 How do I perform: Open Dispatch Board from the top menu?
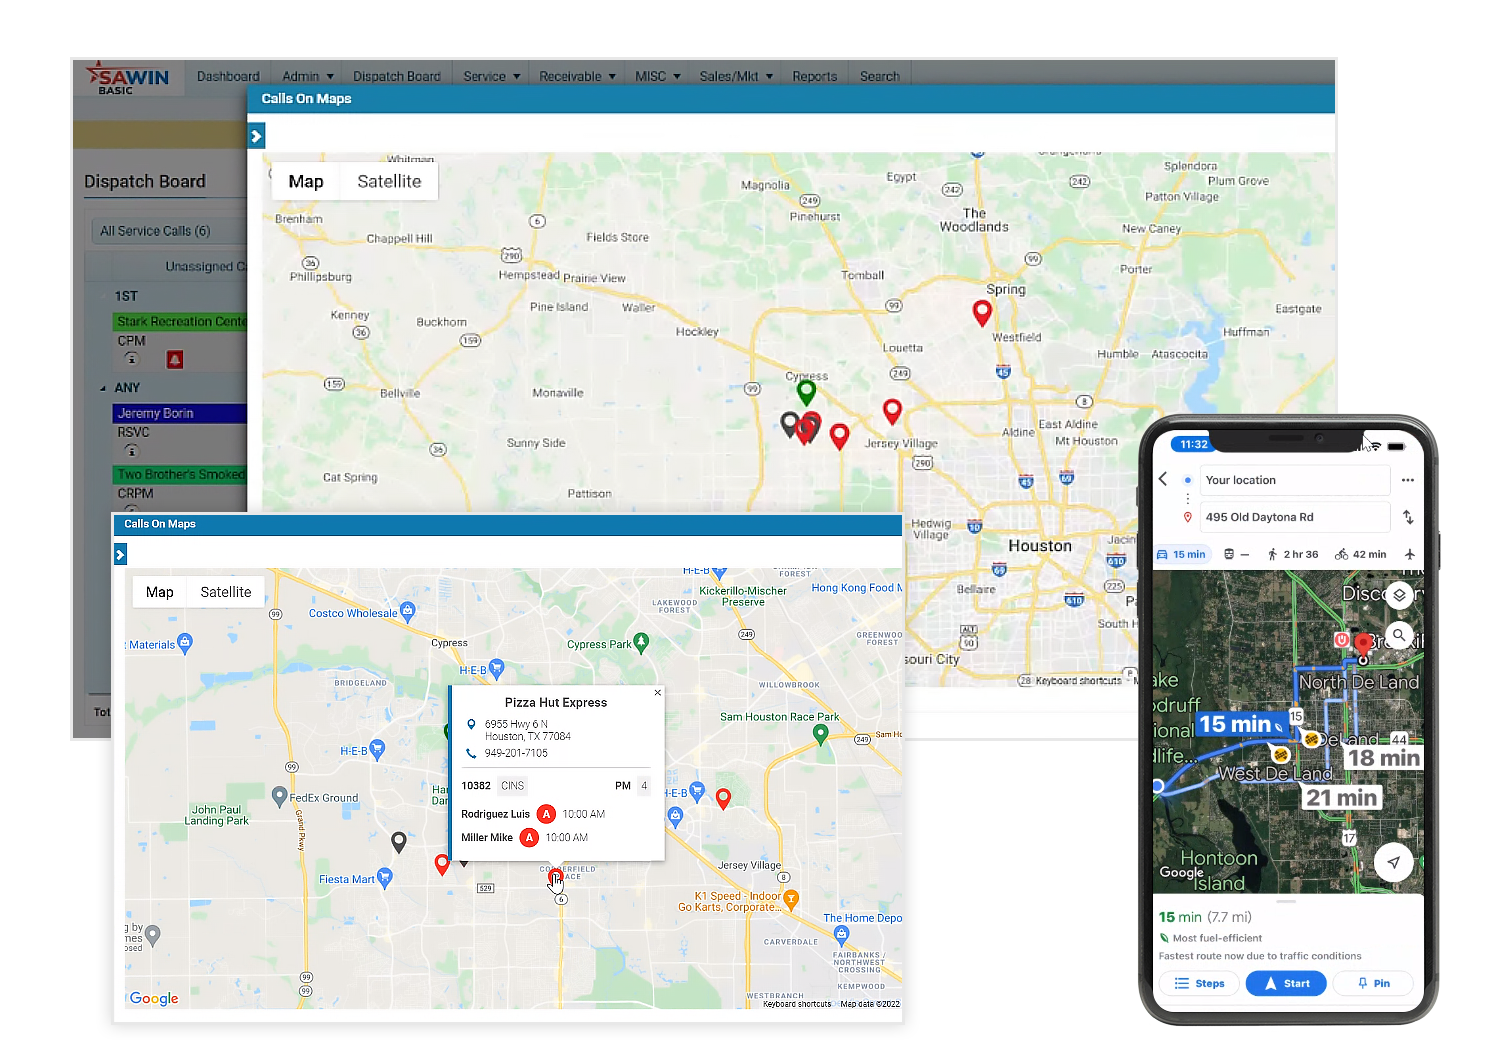pyautogui.click(x=396, y=76)
